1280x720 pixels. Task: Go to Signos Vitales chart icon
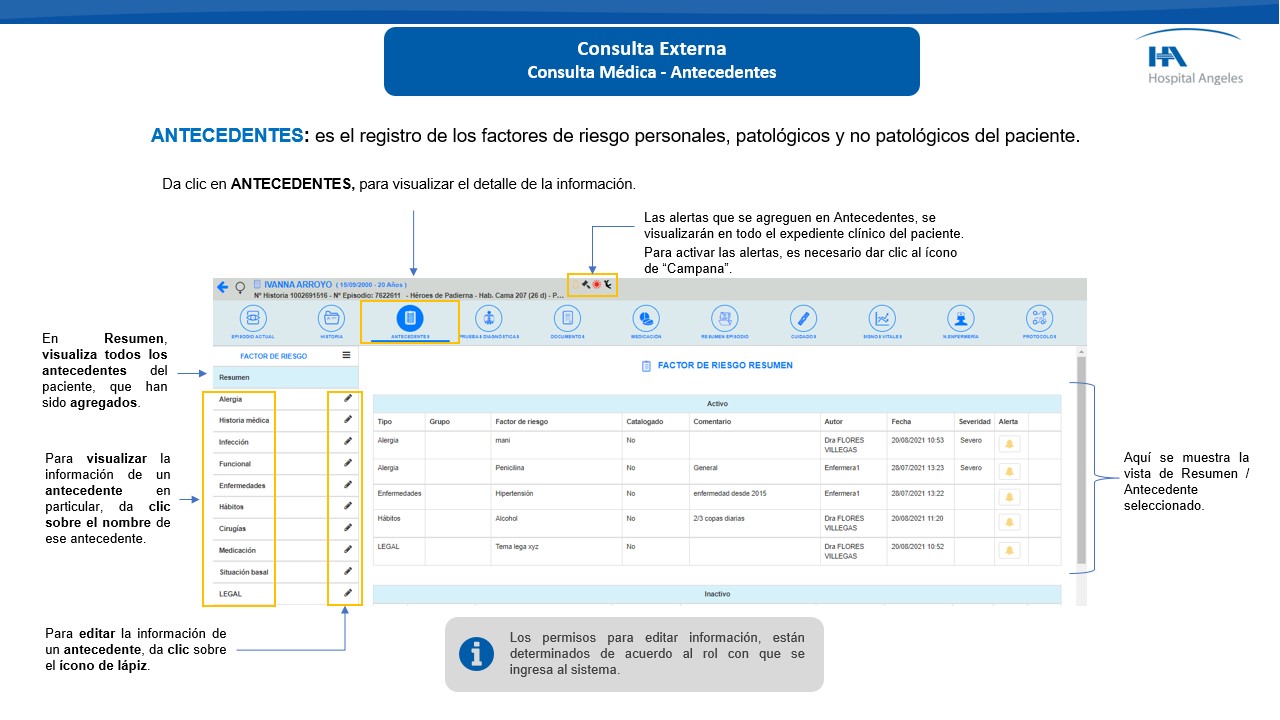click(882, 318)
